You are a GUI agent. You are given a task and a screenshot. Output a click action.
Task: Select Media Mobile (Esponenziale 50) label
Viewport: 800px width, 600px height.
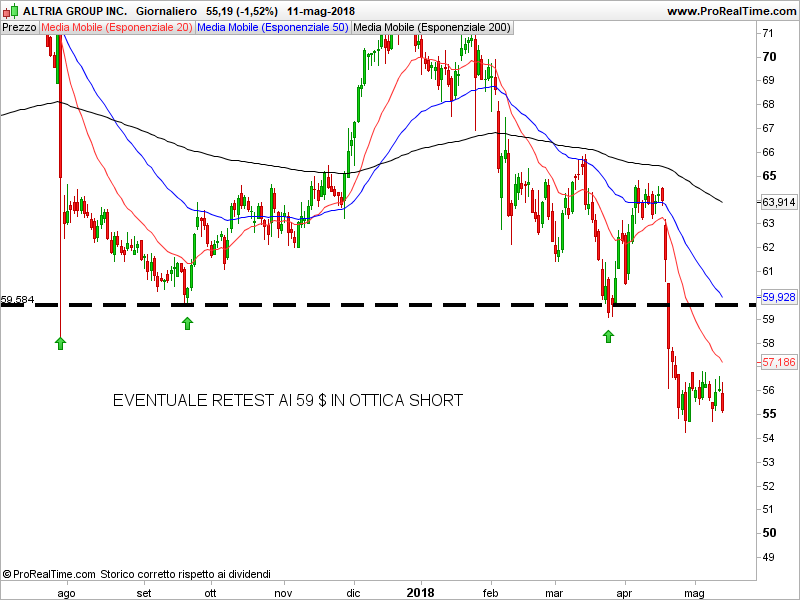[x=273, y=27]
